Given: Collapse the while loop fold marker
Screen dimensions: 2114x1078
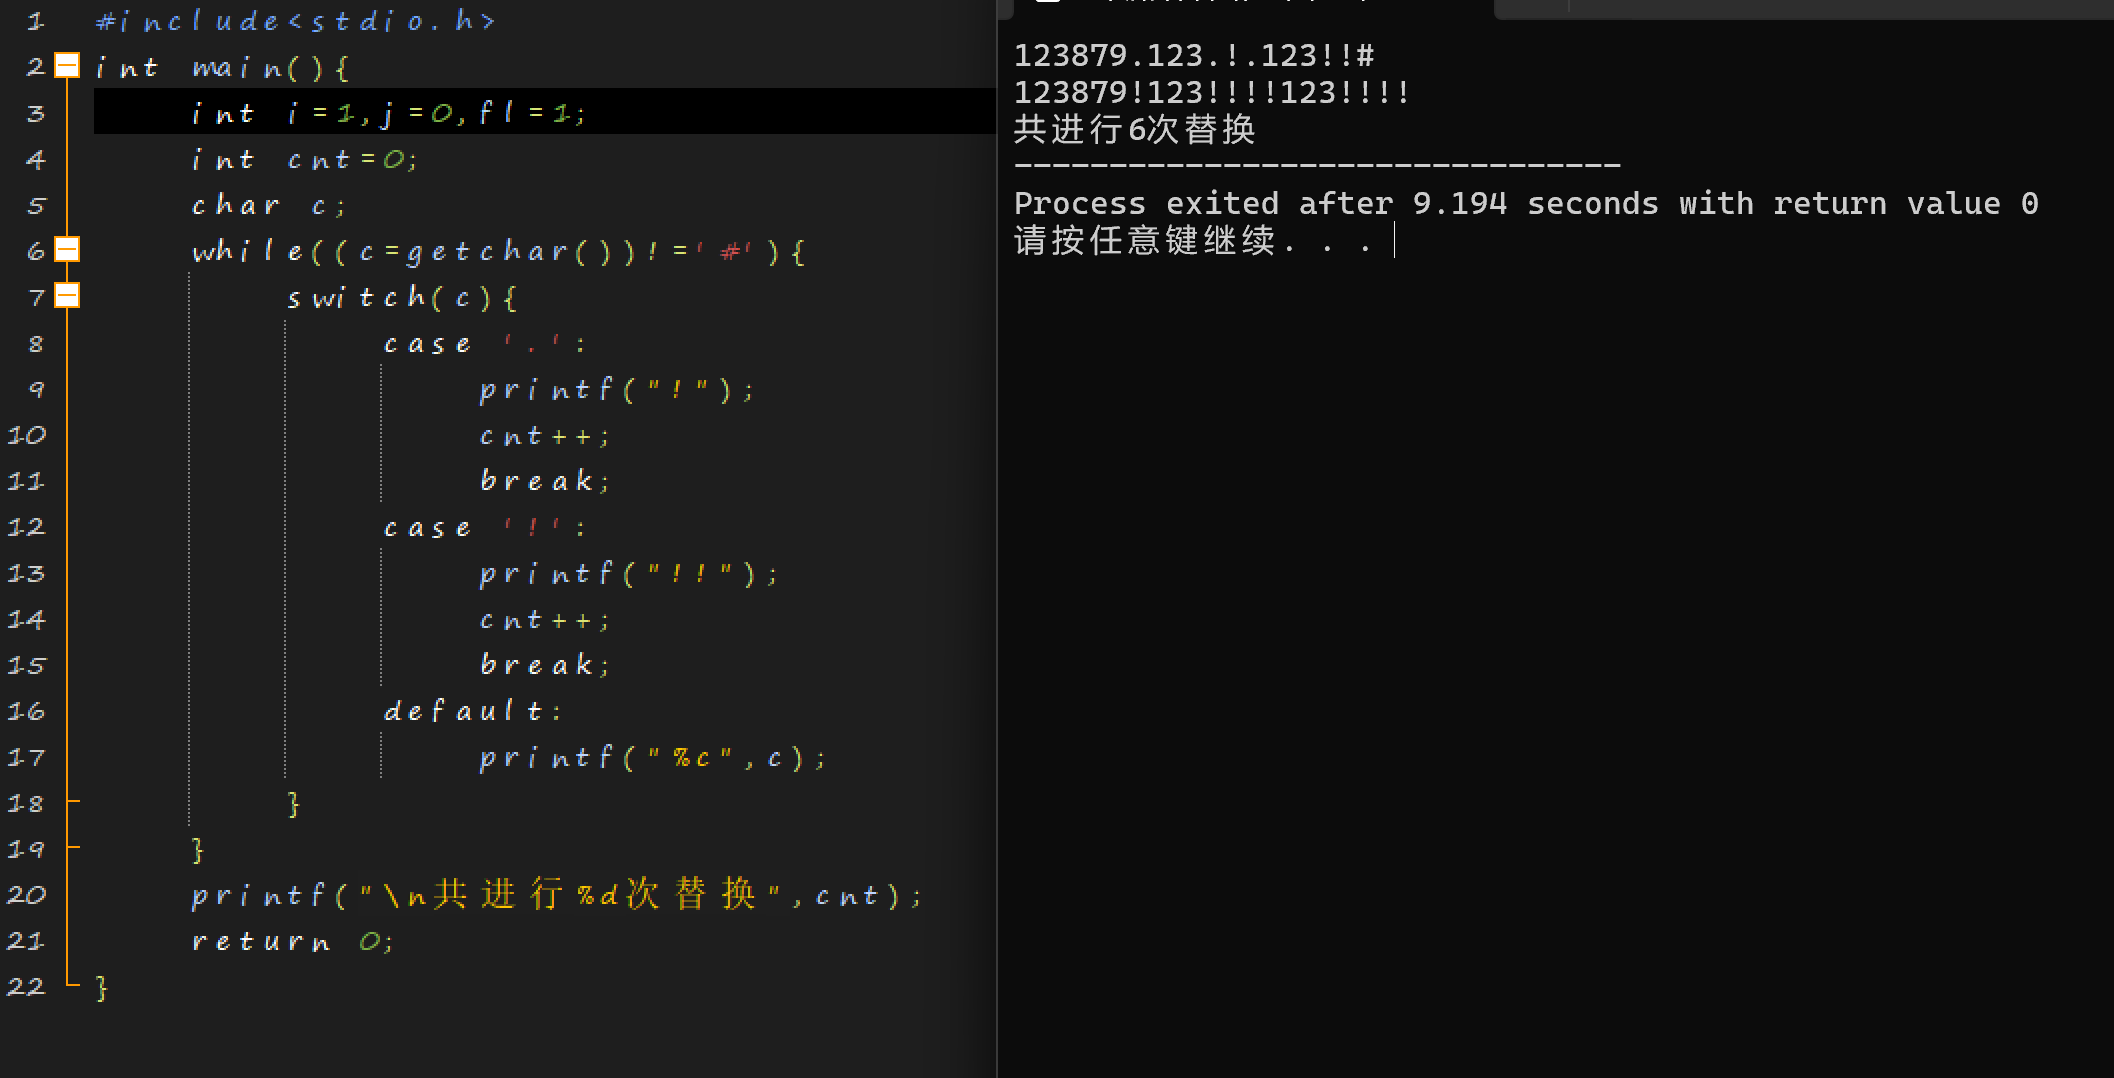Looking at the screenshot, I should [x=67, y=250].
